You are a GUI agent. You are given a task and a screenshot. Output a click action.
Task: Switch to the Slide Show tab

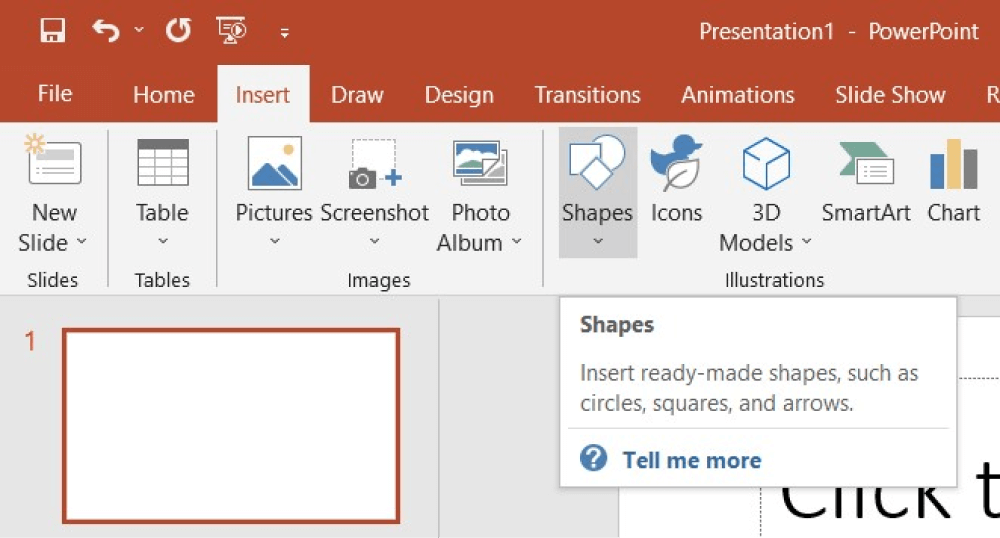[x=890, y=94]
